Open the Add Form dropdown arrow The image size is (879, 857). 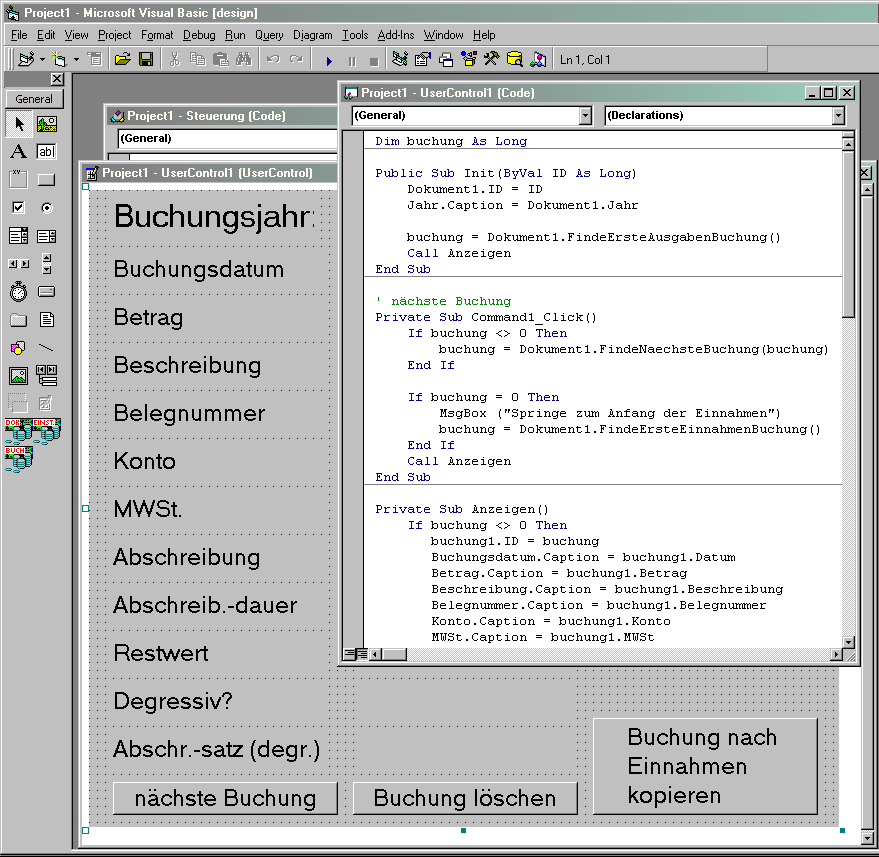[76, 59]
